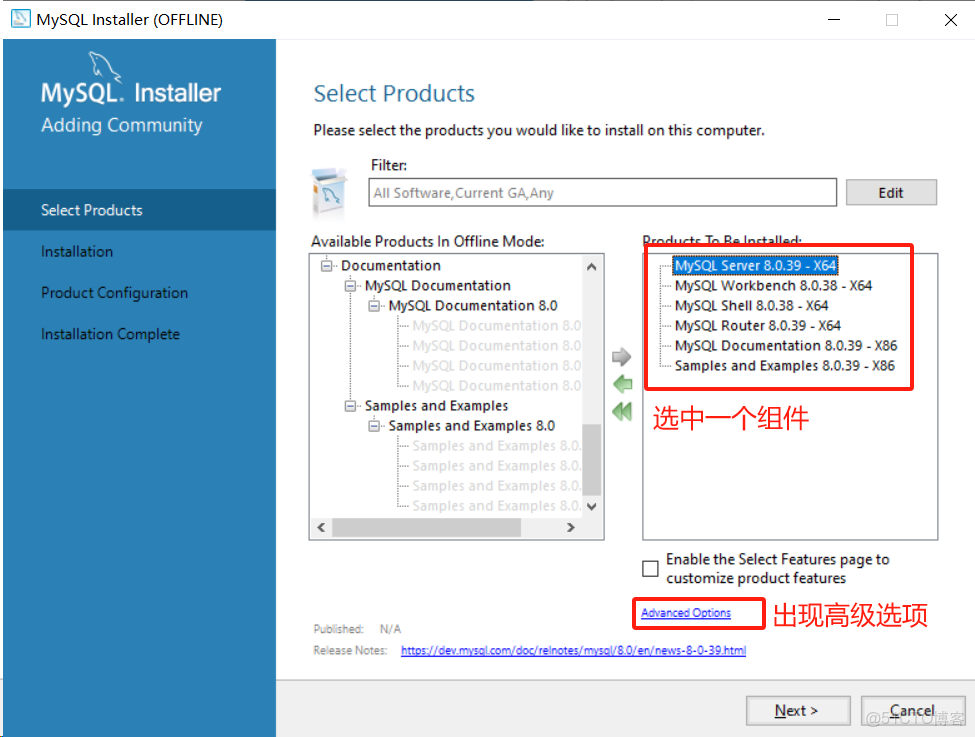Select the MySQL Documentation 8.0 tree label
The height and width of the screenshot is (737, 975).
[x=473, y=305]
